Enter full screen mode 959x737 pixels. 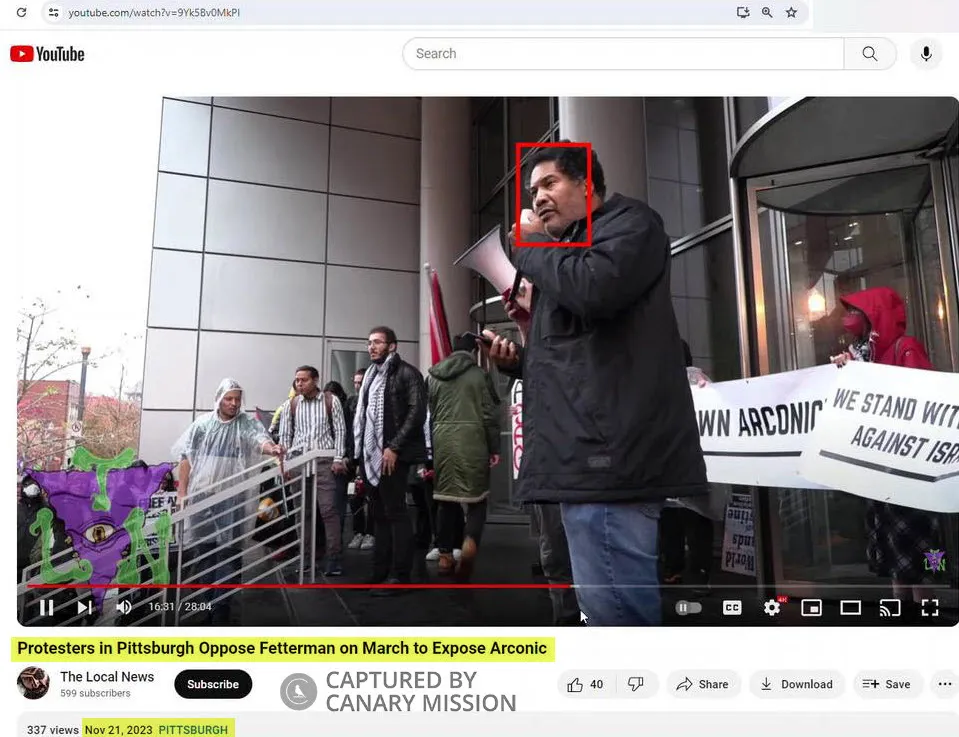(x=930, y=607)
